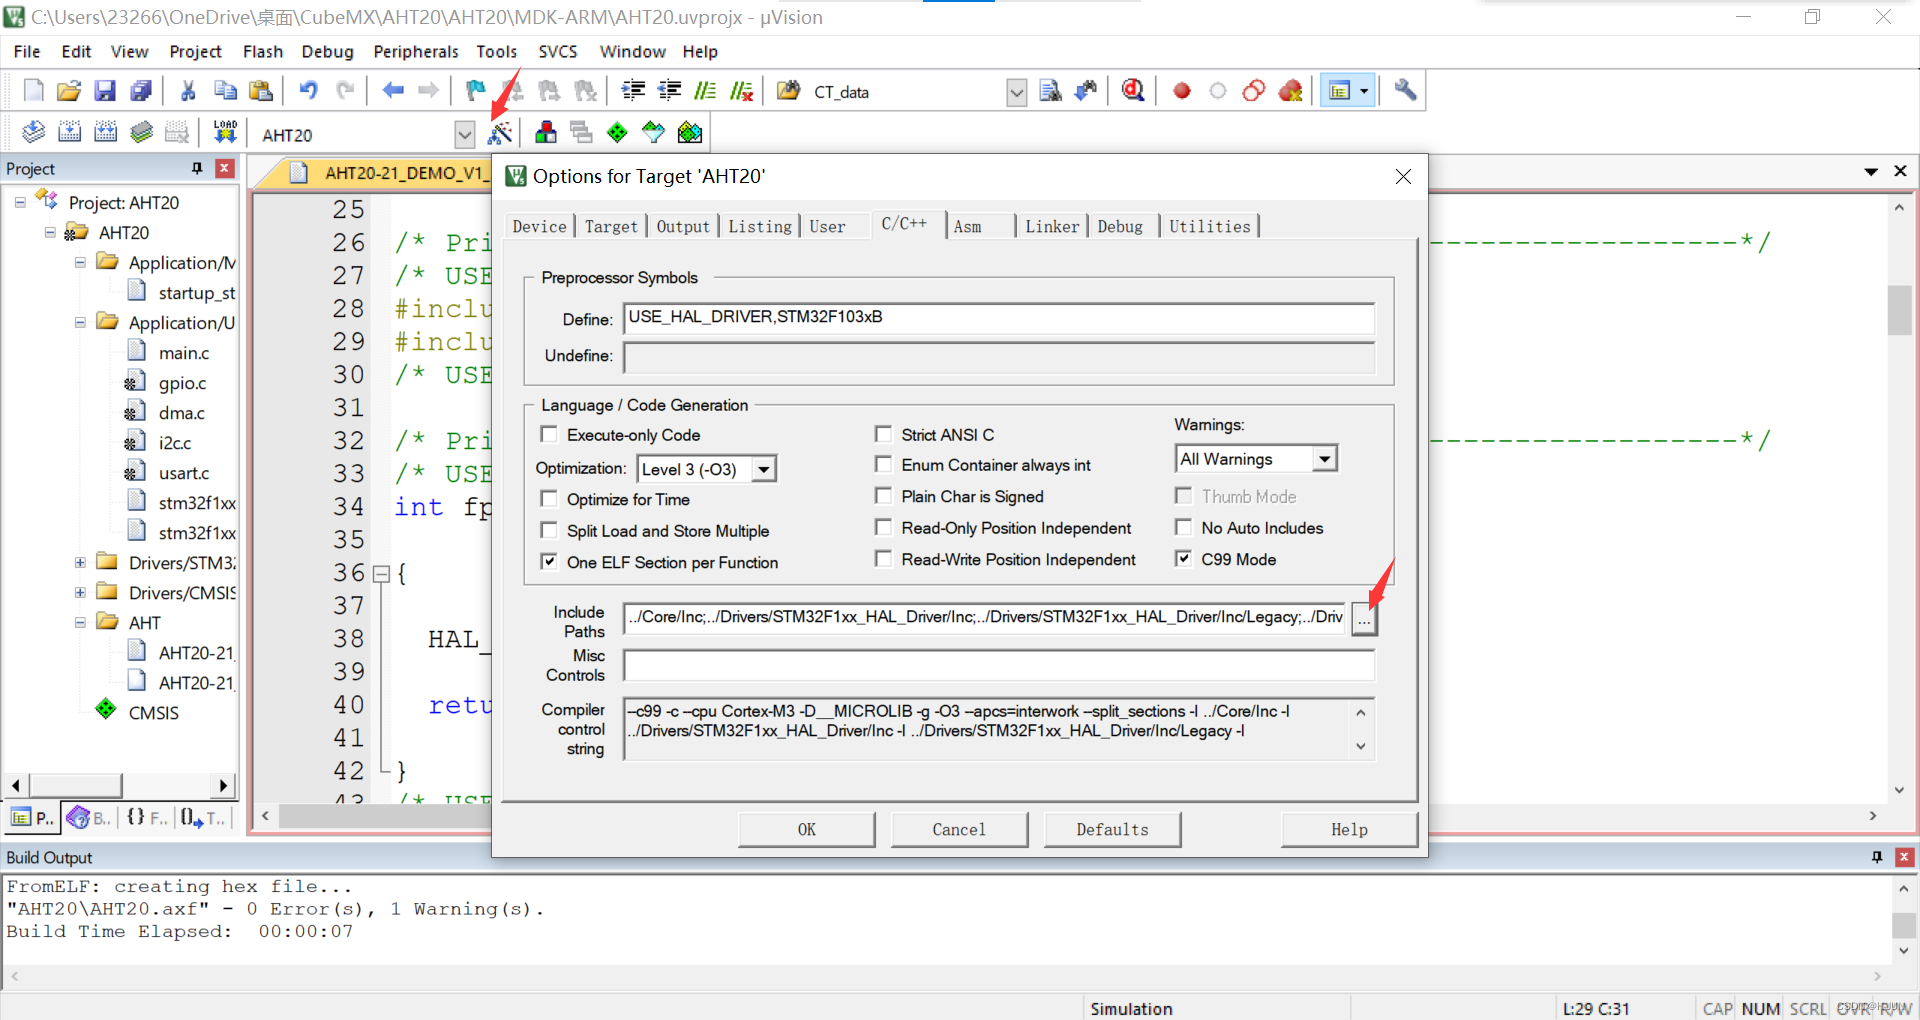Screen dimensions: 1920x1020
Task: Expand Drivers/STM32 folder in project tree
Action: (x=80, y=562)
